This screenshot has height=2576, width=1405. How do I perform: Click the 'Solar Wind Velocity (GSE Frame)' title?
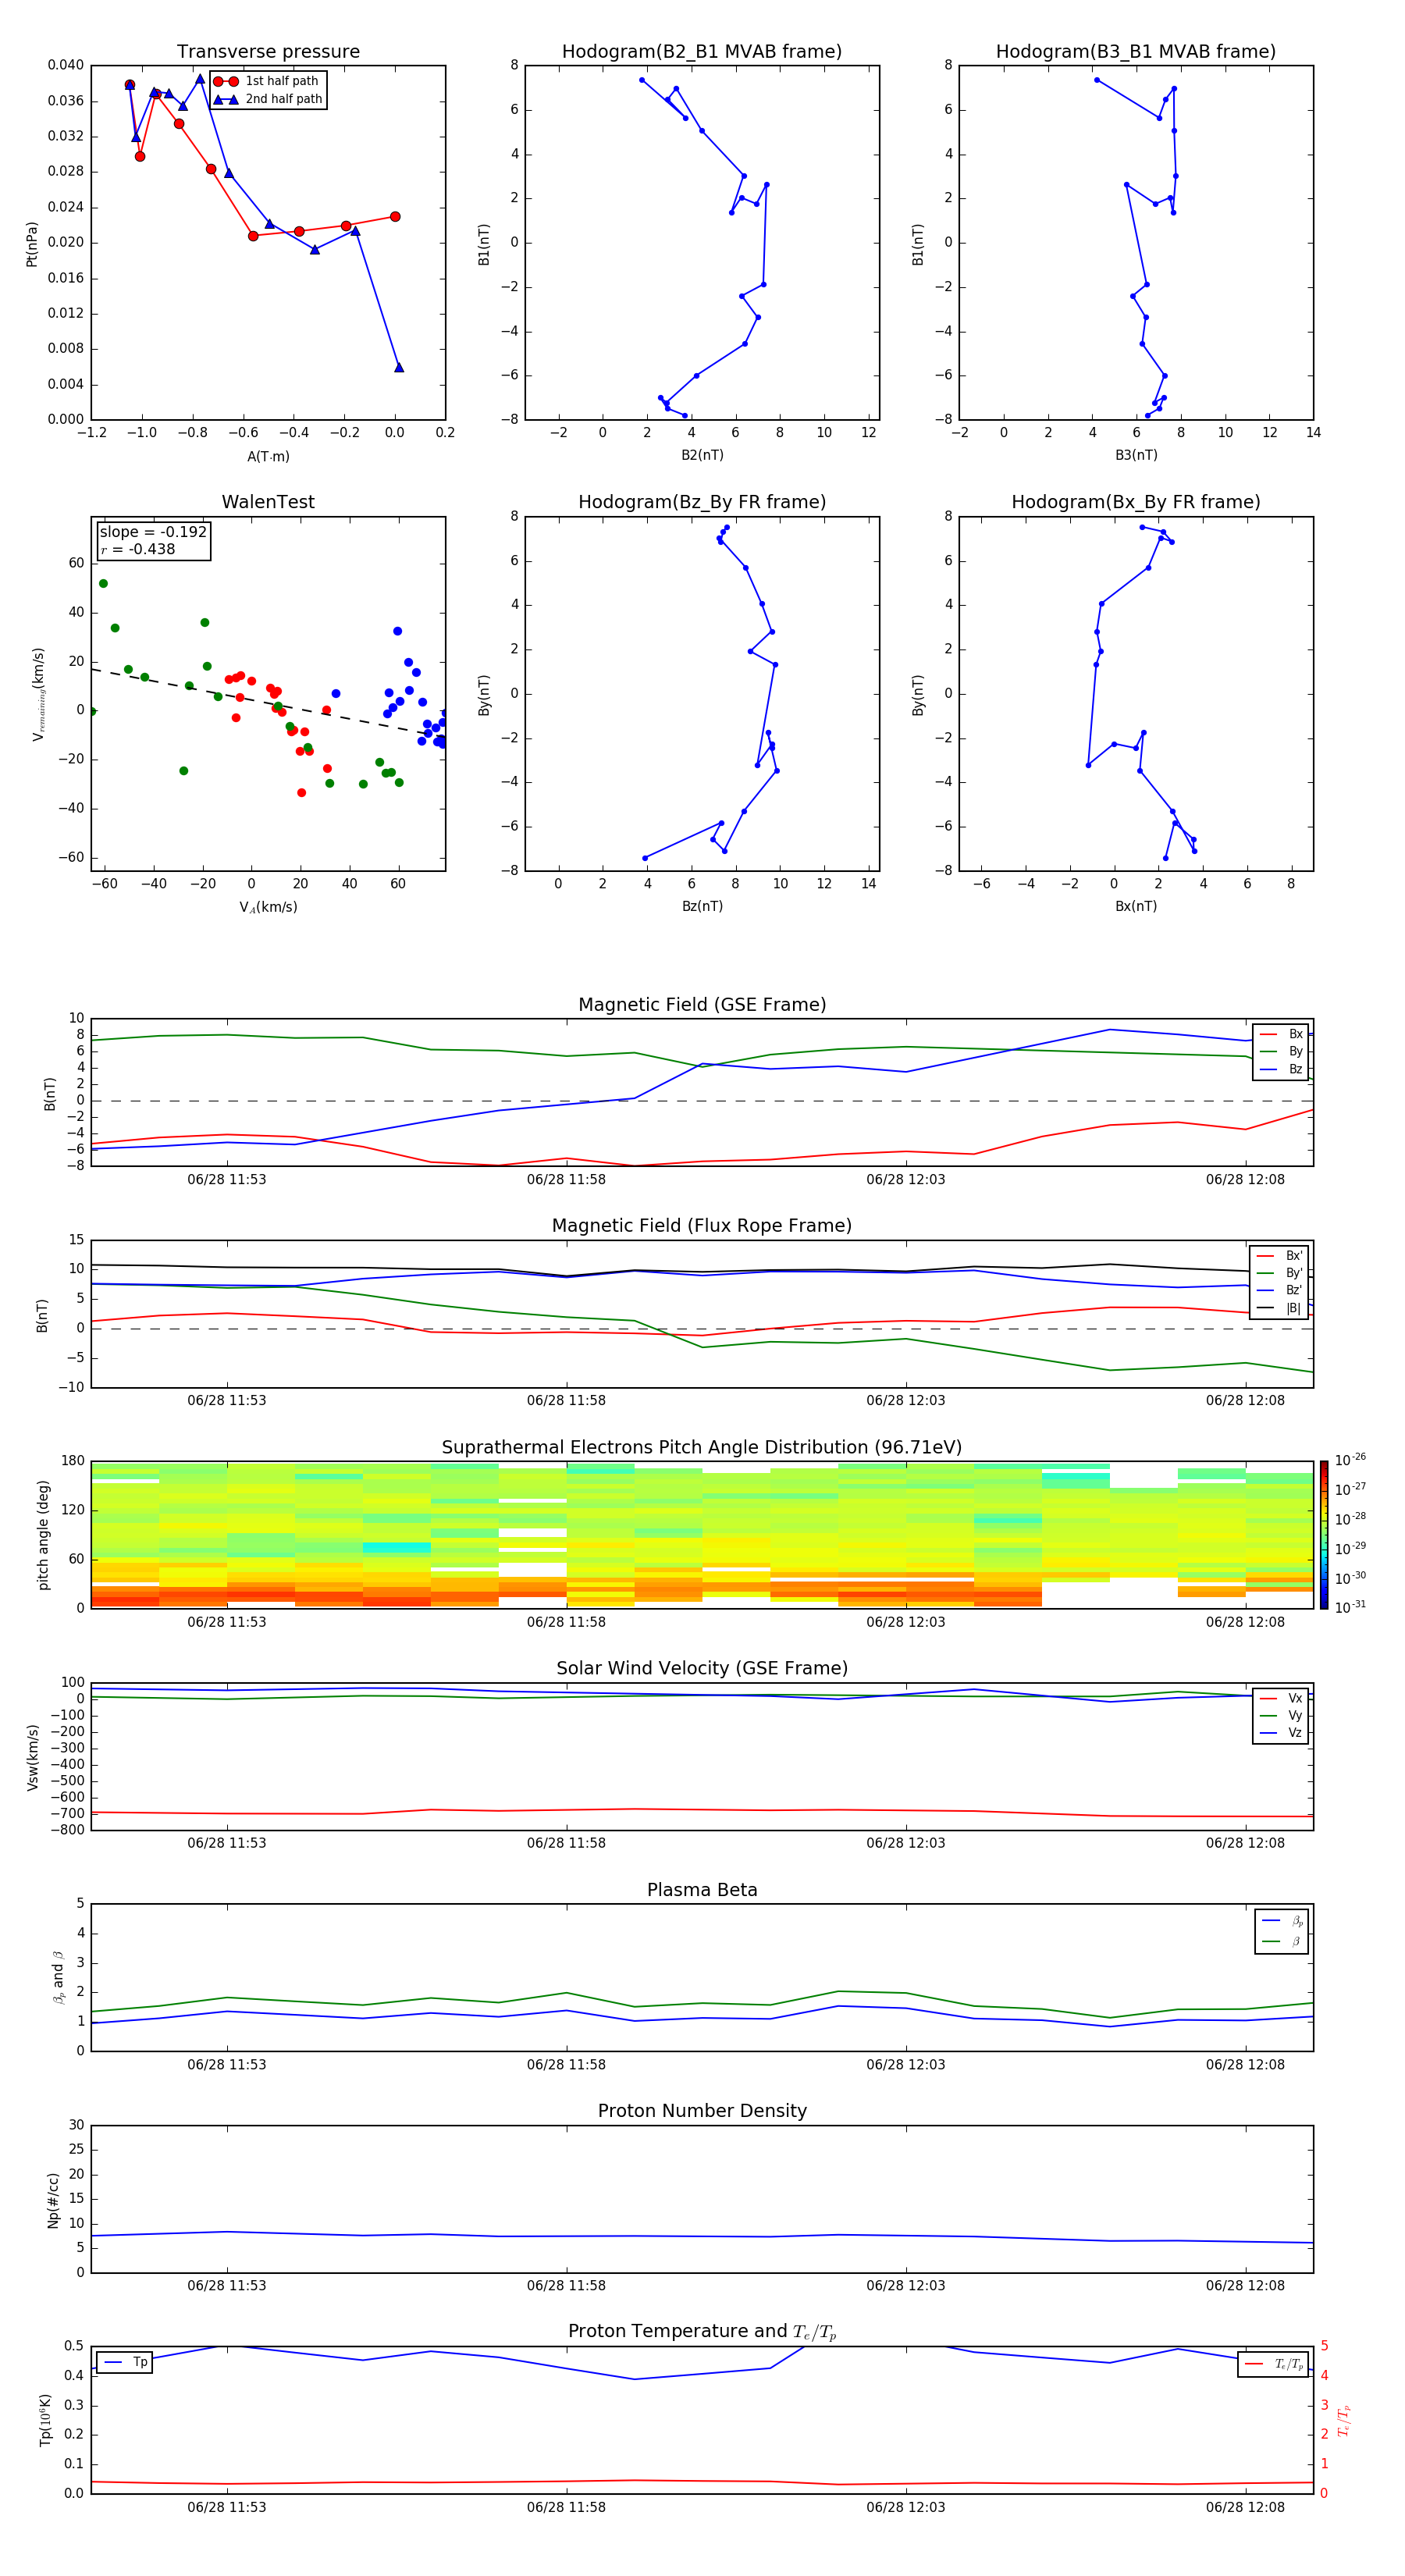pyautogui.click(x=702, y=1668)
